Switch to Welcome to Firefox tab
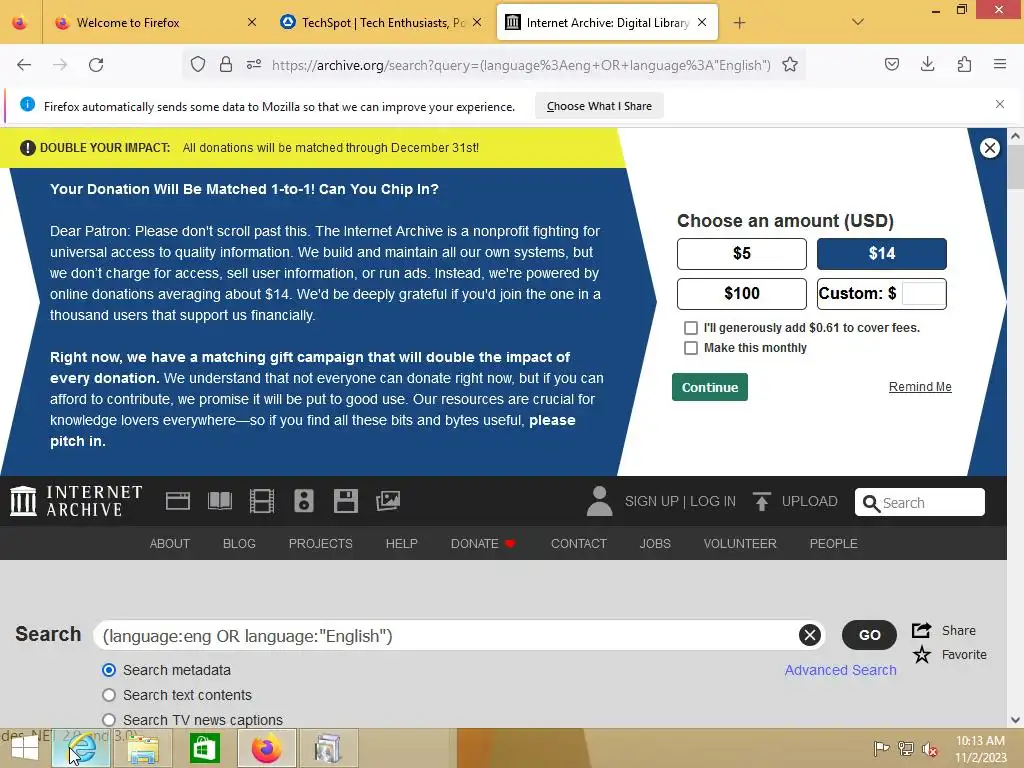The height and width of the screenshot is (768, 1024). (x=155, y=23)
